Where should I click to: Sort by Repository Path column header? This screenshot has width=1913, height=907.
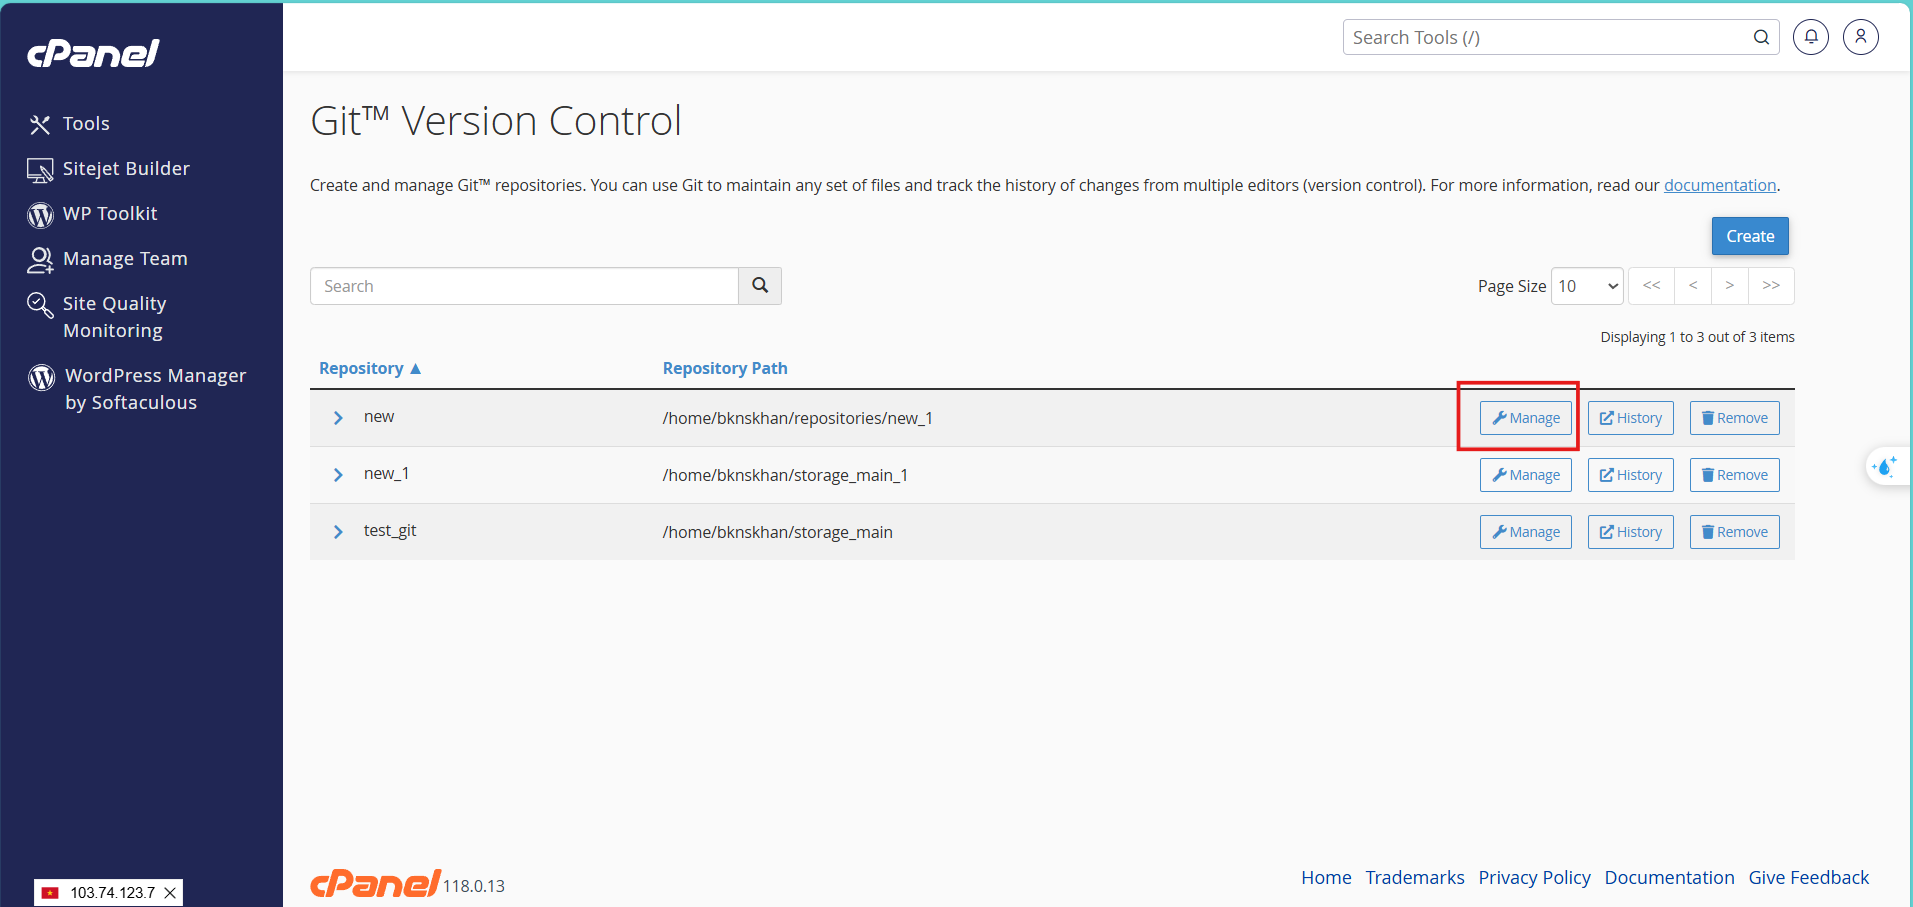pos(725,368)
